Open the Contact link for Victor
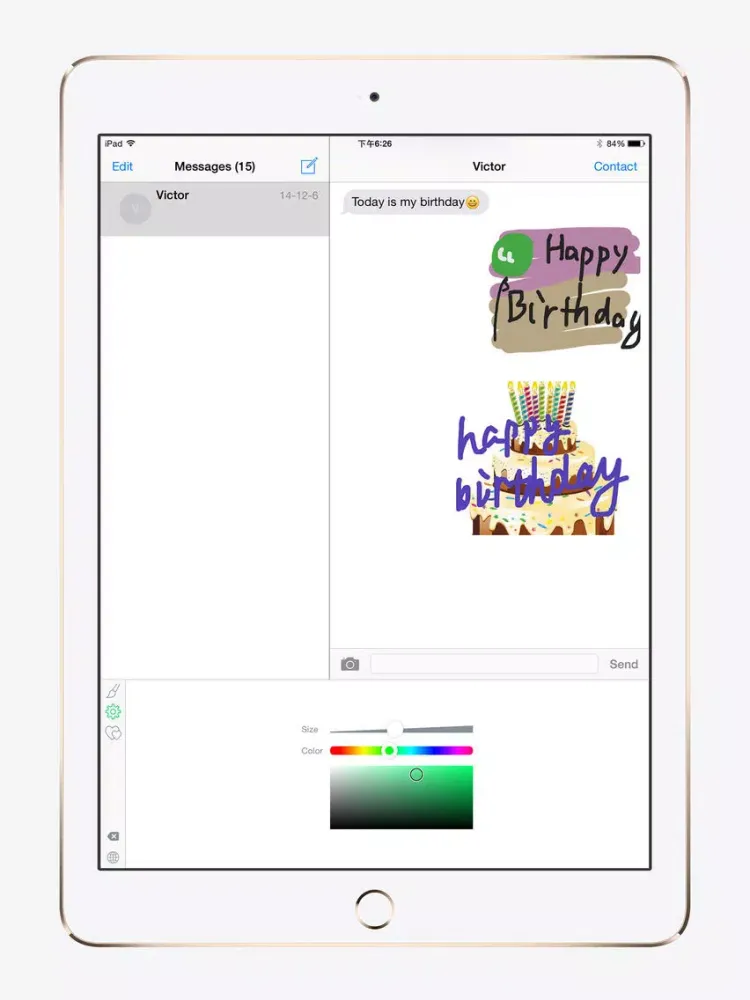 coord(615,166)
